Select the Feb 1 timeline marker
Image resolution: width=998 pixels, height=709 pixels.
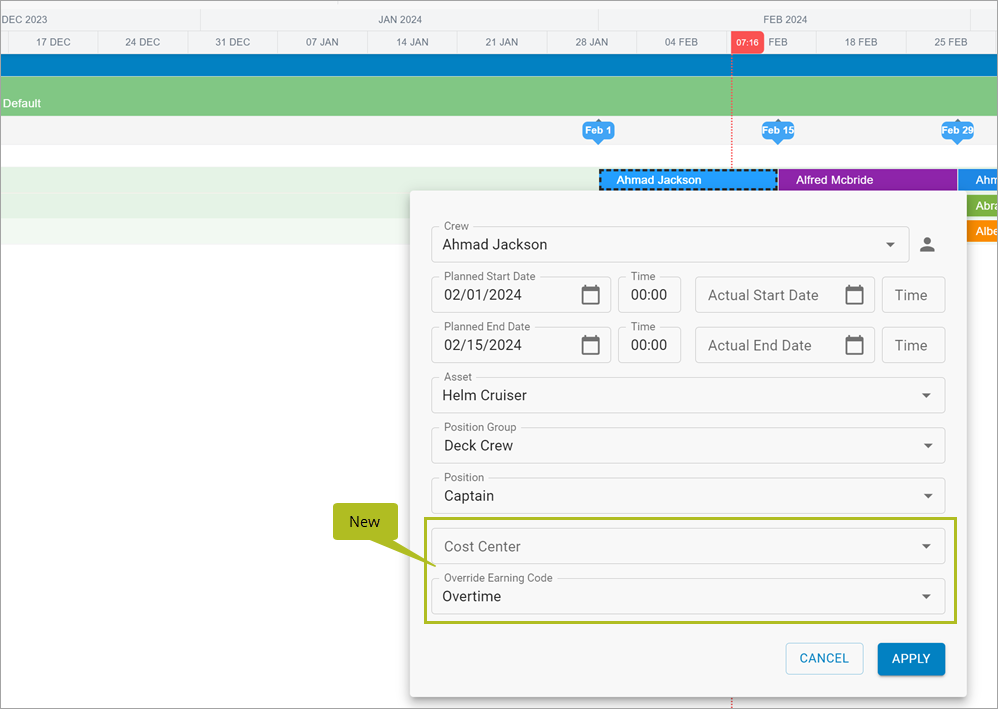[x=598, y=130]
